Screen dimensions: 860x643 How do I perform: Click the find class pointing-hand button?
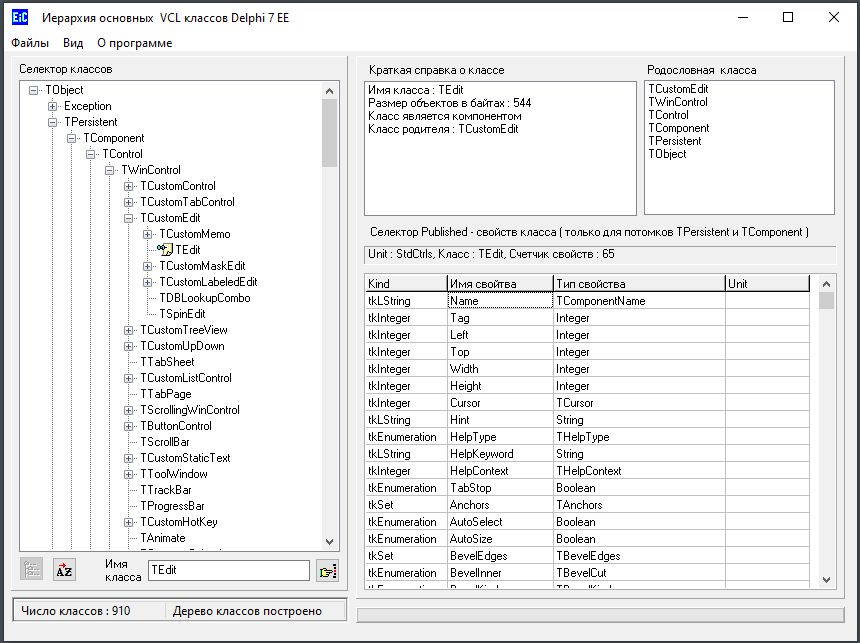coord(326,571)
